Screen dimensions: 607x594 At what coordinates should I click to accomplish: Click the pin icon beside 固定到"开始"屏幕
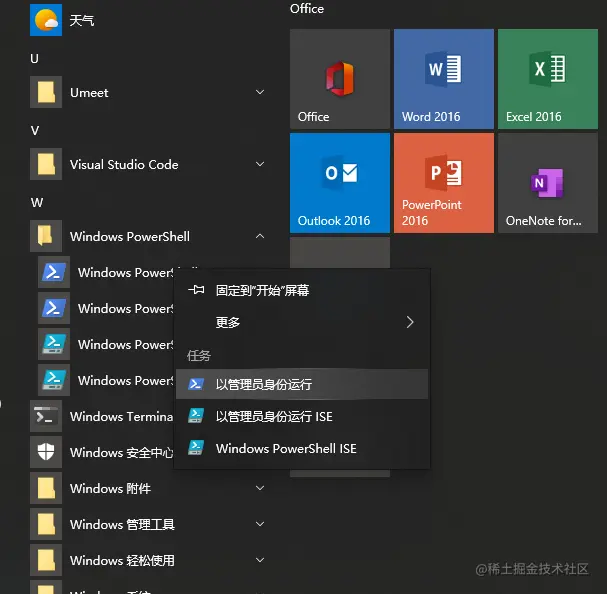[x=196, y=290]
